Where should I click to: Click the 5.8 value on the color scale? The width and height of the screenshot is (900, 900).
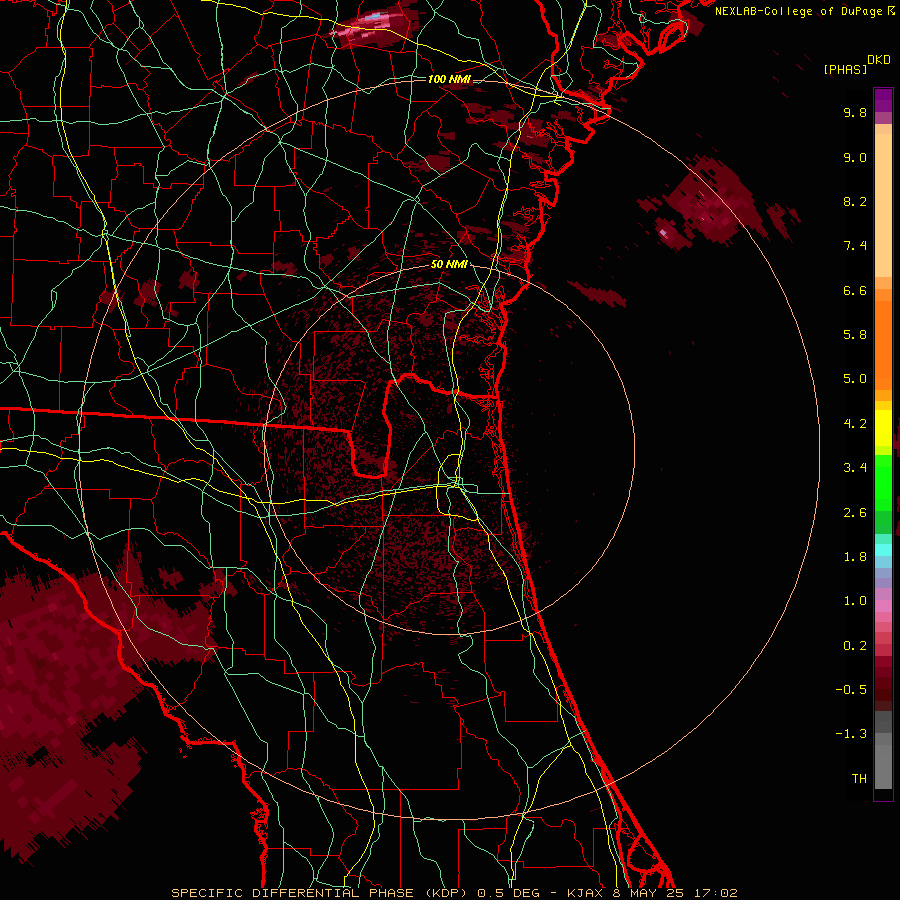pos(855,335)
